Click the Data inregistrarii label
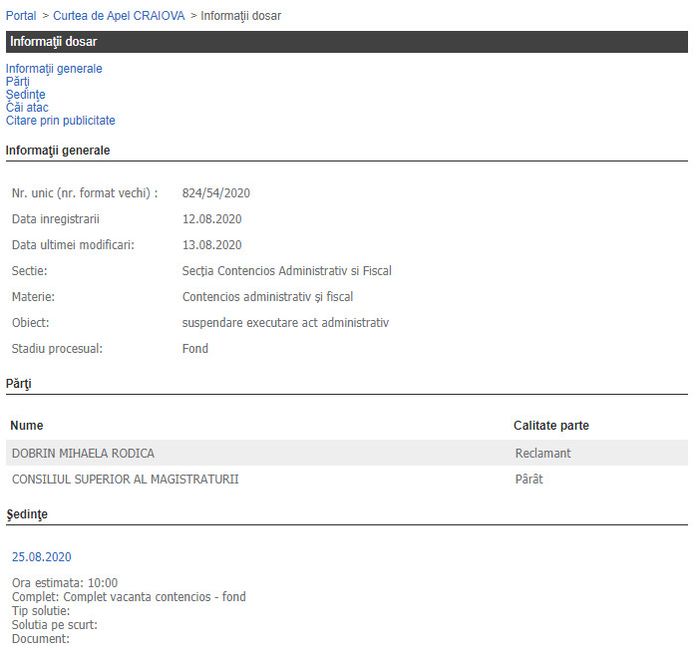 coord(56,219)
